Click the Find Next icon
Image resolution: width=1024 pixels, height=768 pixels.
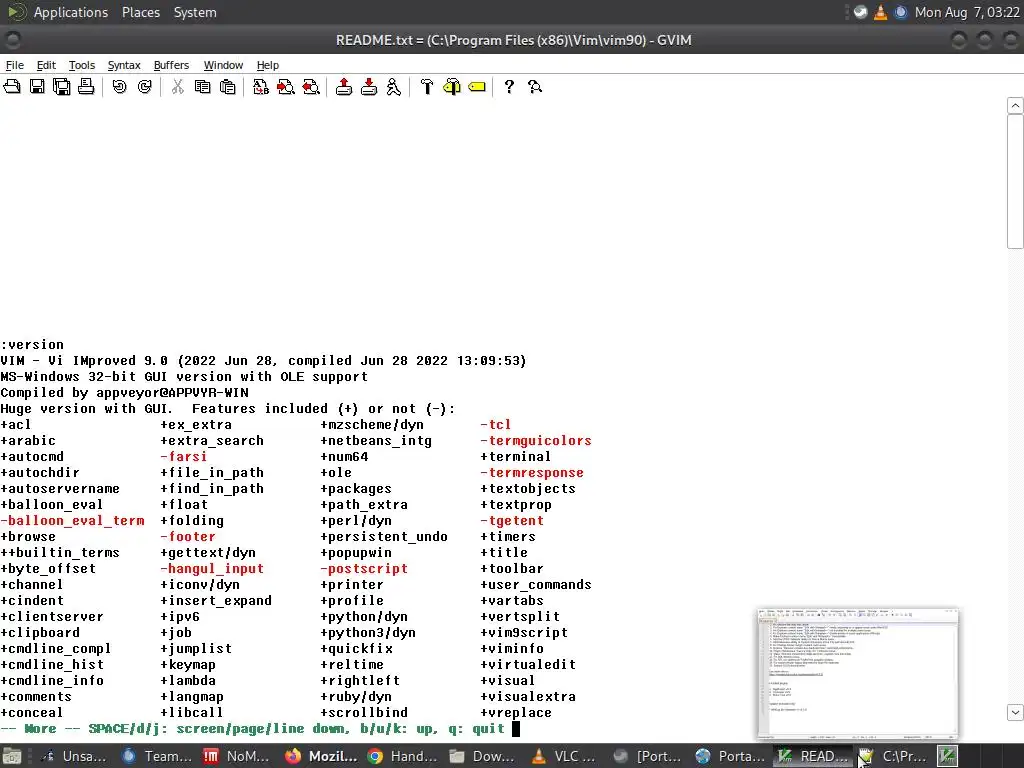point(285,87)
